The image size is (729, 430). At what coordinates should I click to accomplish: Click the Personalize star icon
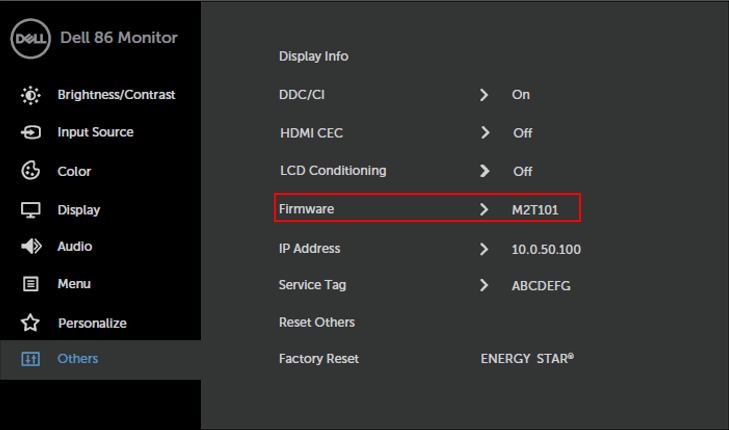(30, 323)
